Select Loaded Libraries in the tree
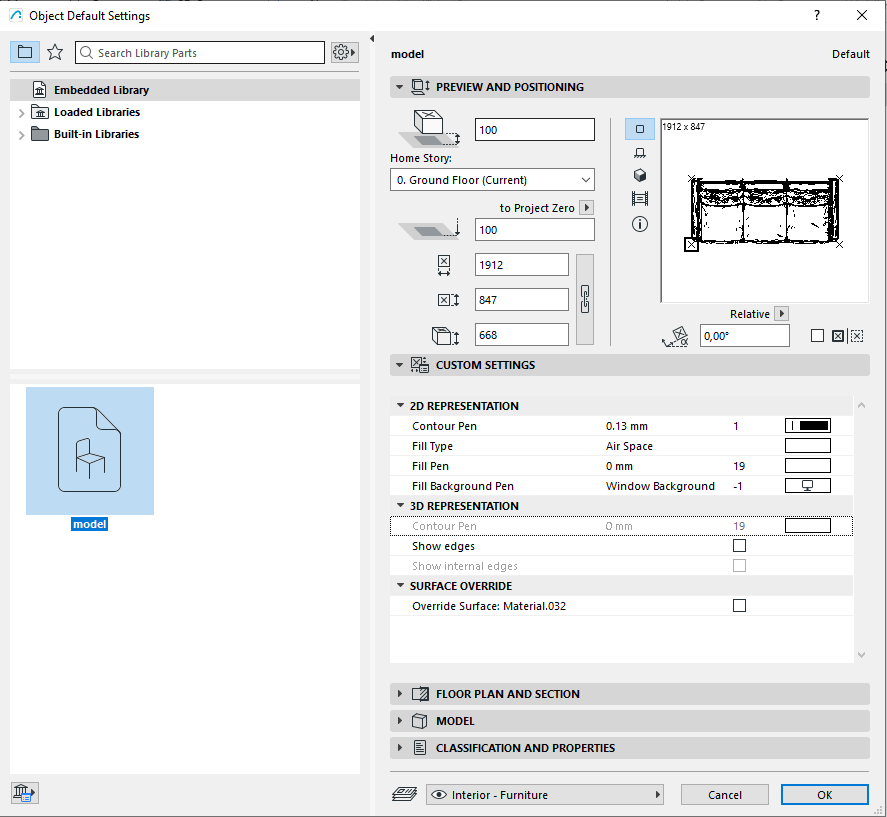887x817 pixels. pyautogui.click(x=97, y=112)
